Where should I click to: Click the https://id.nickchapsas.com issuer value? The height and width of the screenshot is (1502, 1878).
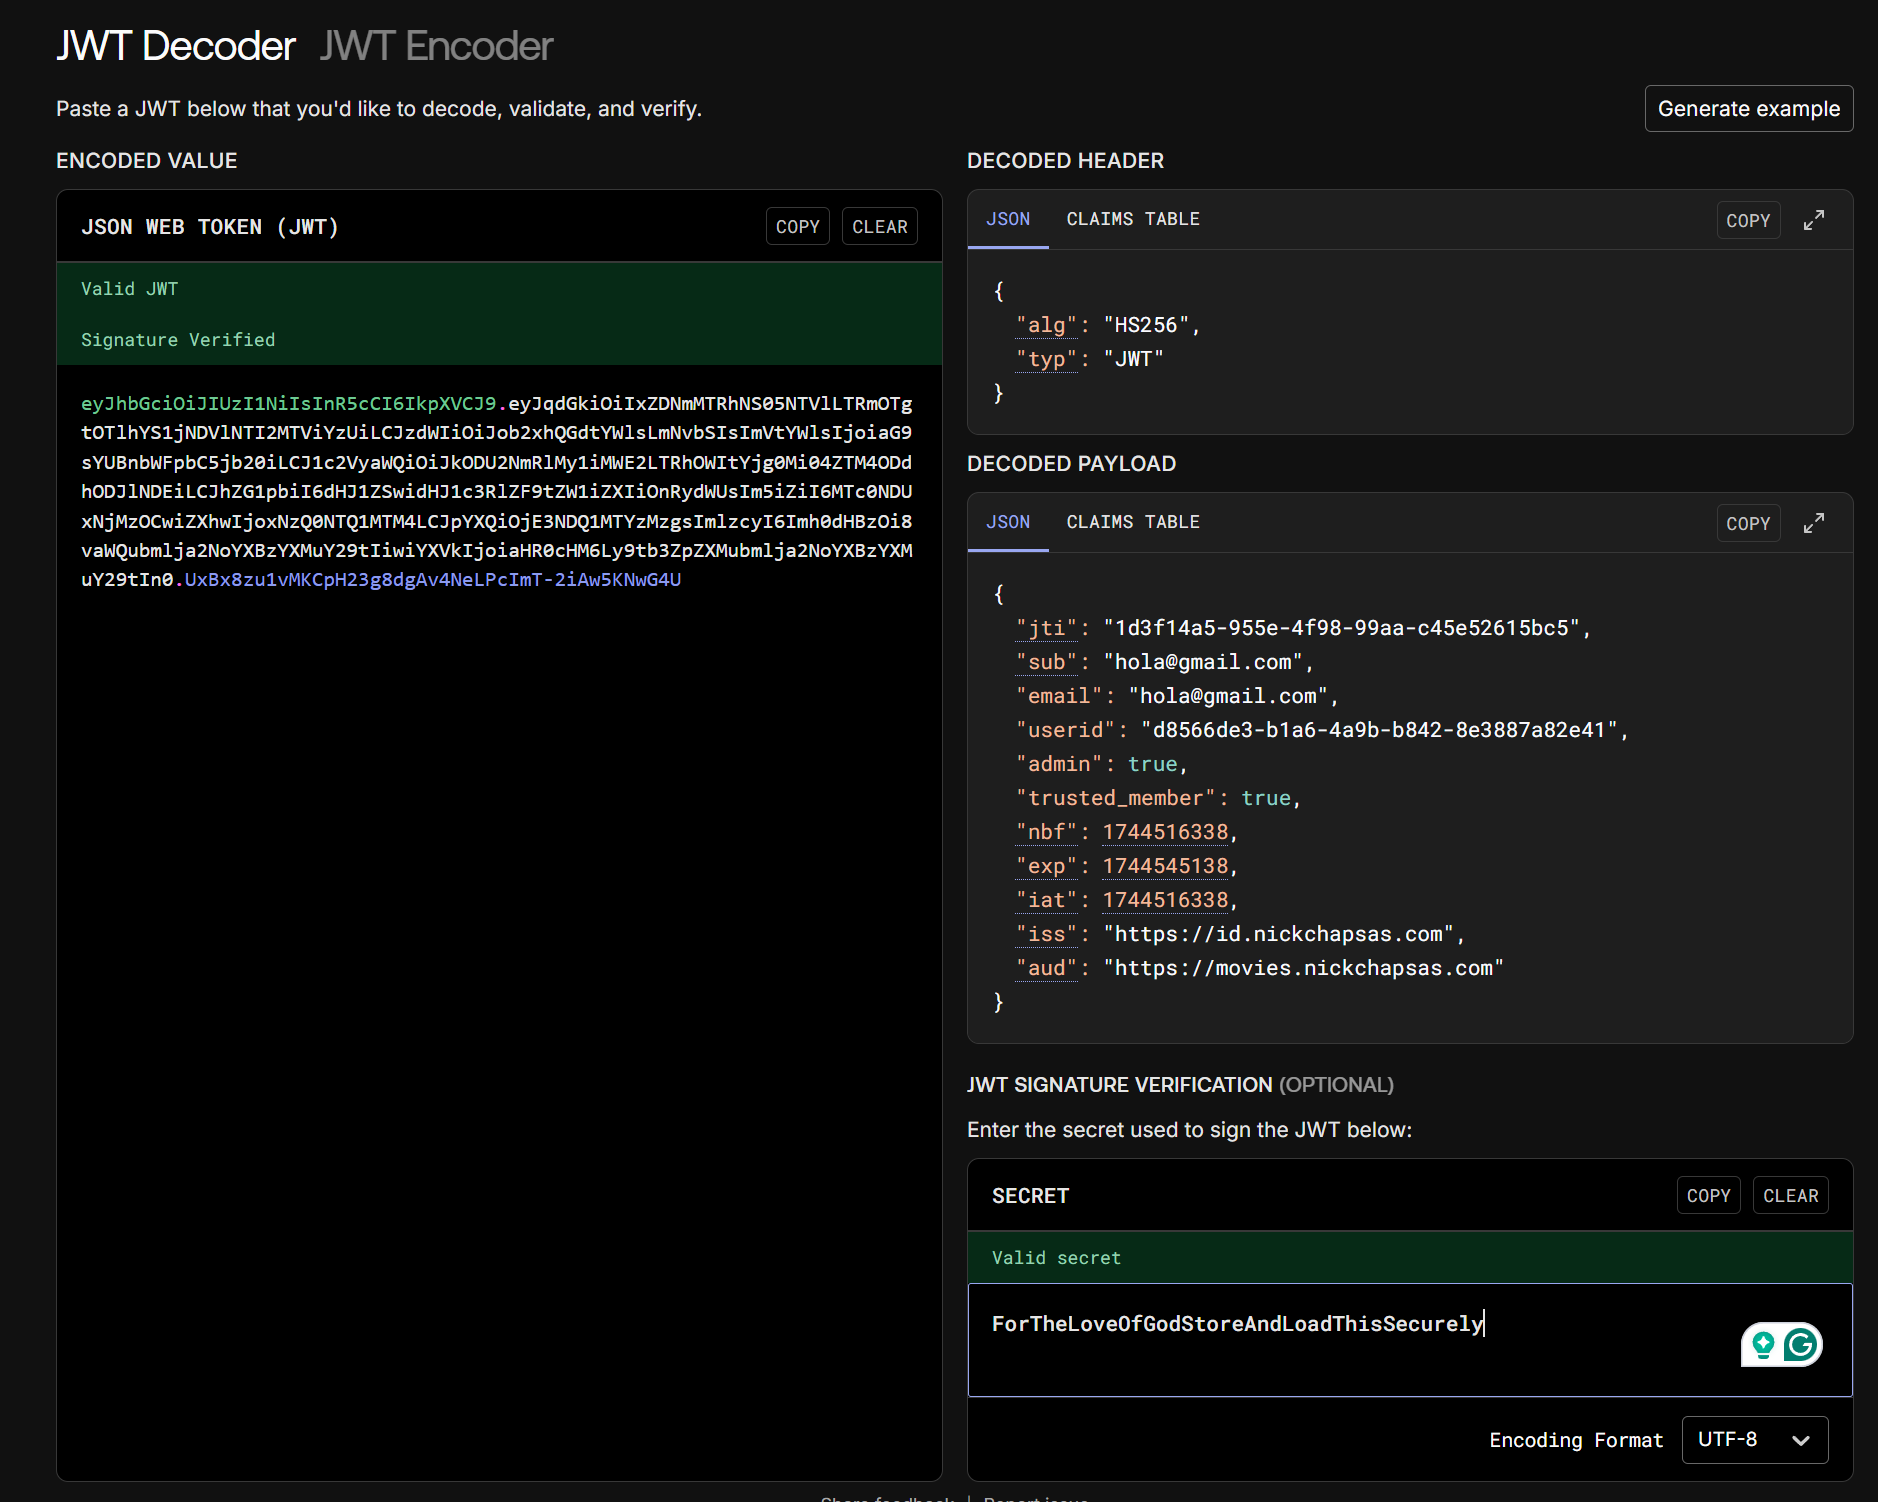pyautogui.click(x=1279, y=934)
